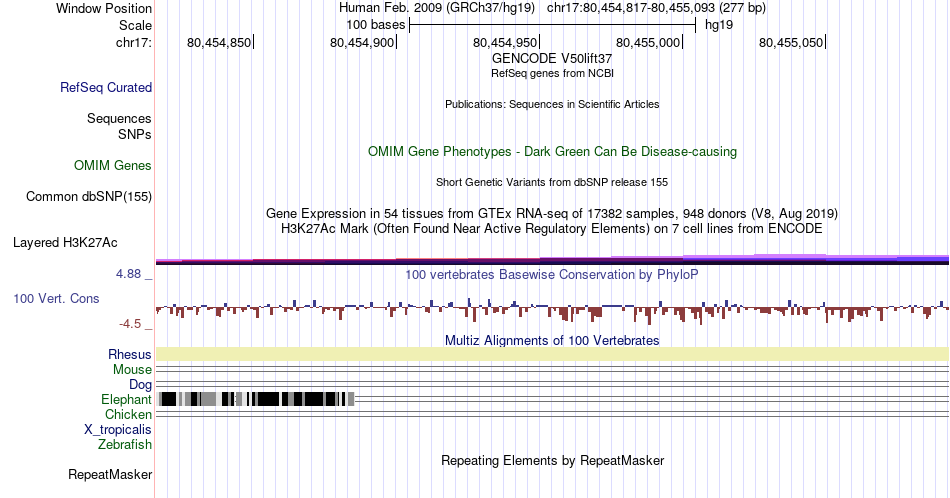Click the layered H3K27Ac signal band

[552, 259]
